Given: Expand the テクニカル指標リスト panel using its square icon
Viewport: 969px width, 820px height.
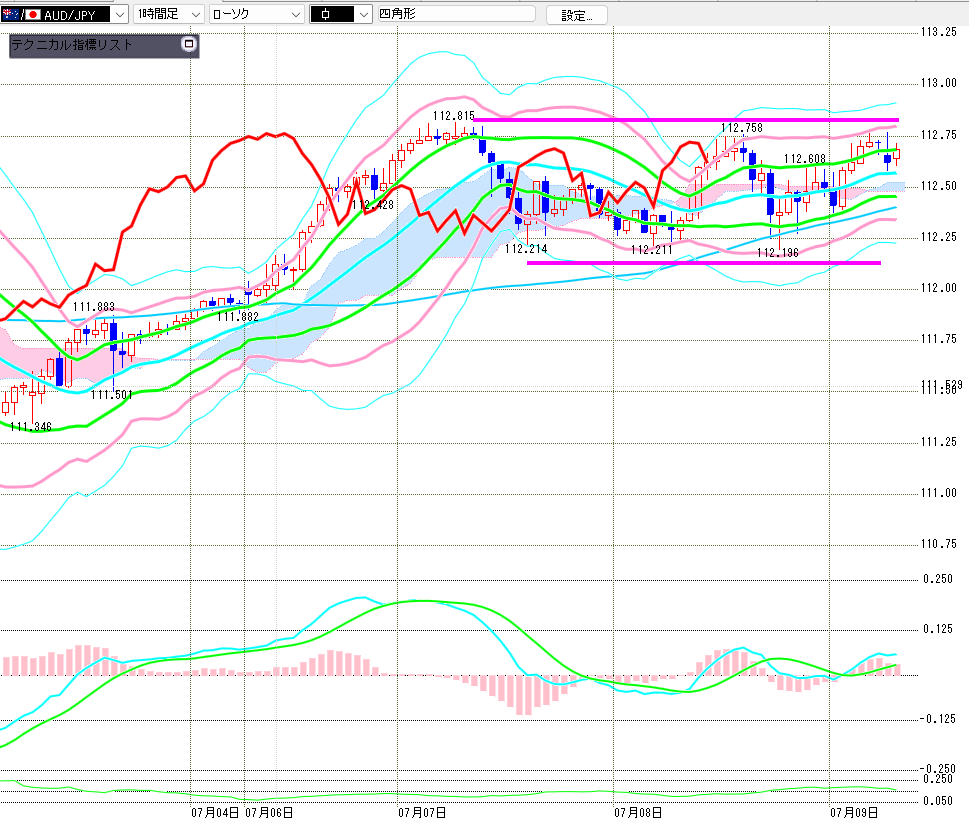Looking at the screenshot, I should [189, 44].
